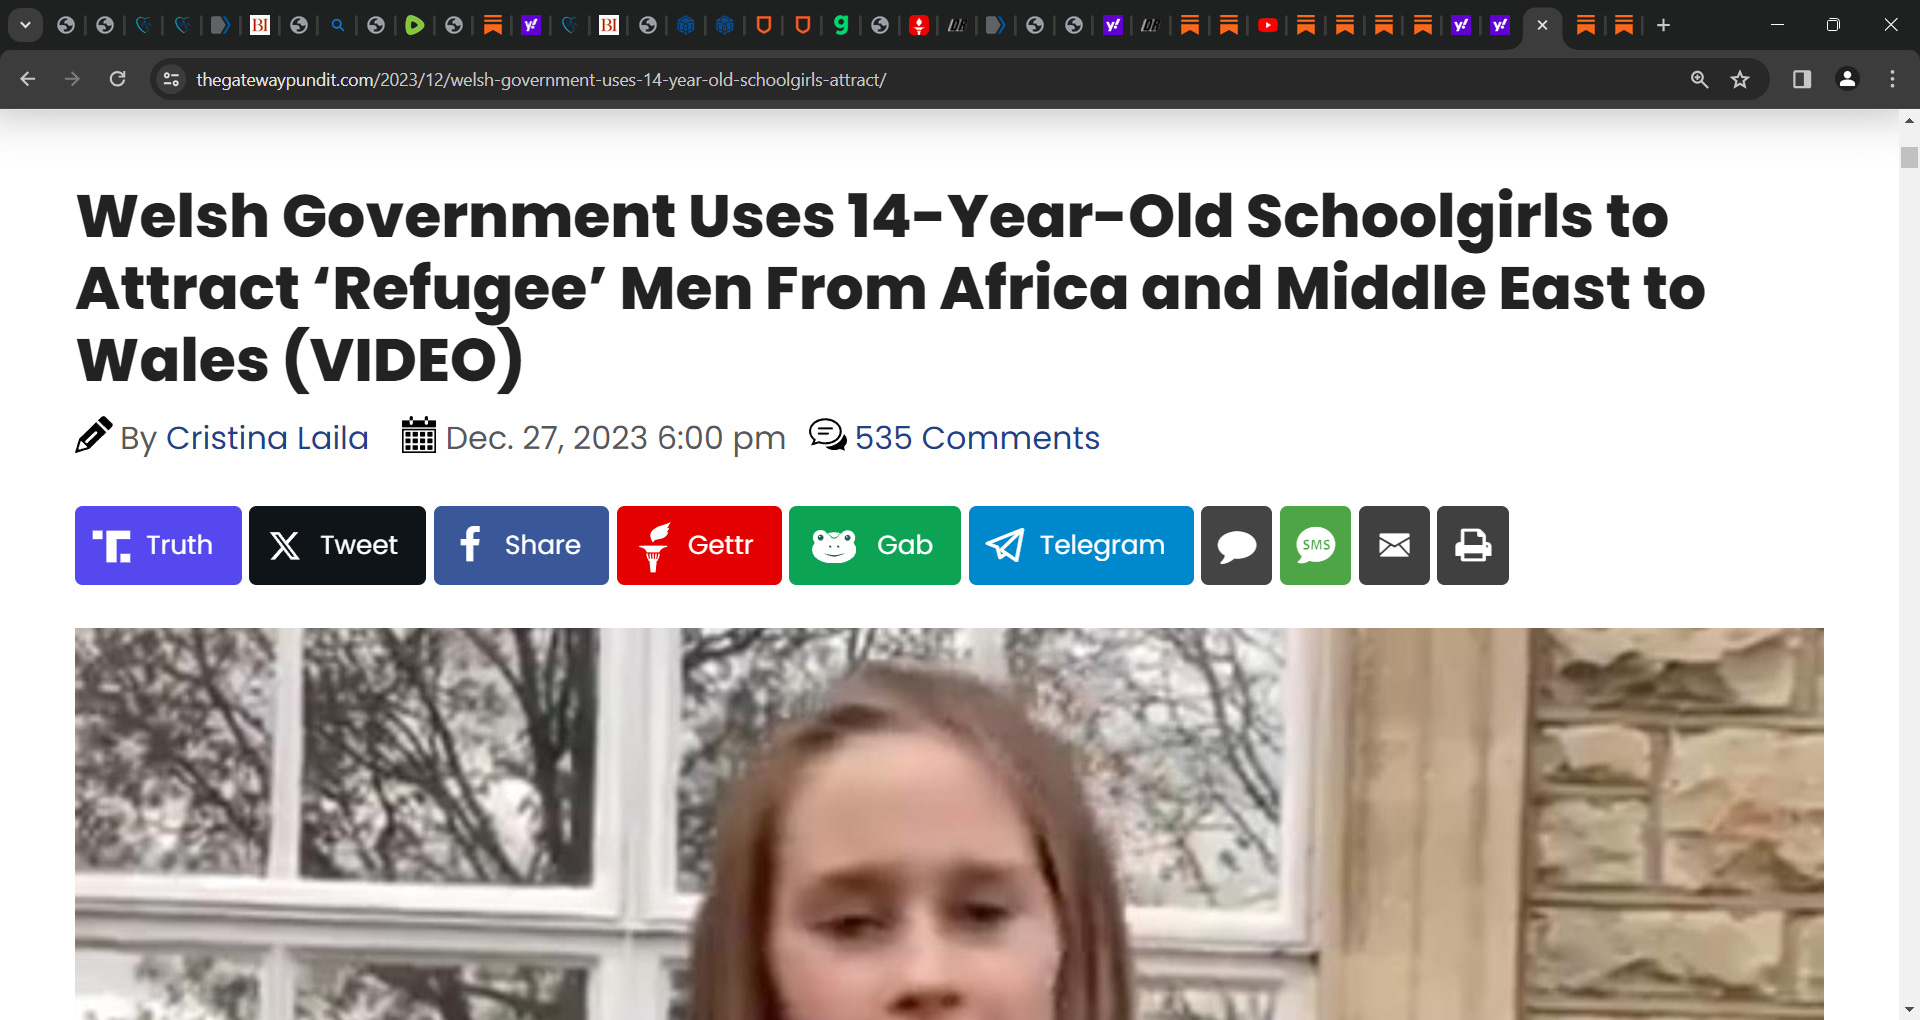Share the article through Telegram
This screenshot has height=1020, width=1920.
(x=1081, y=545)
